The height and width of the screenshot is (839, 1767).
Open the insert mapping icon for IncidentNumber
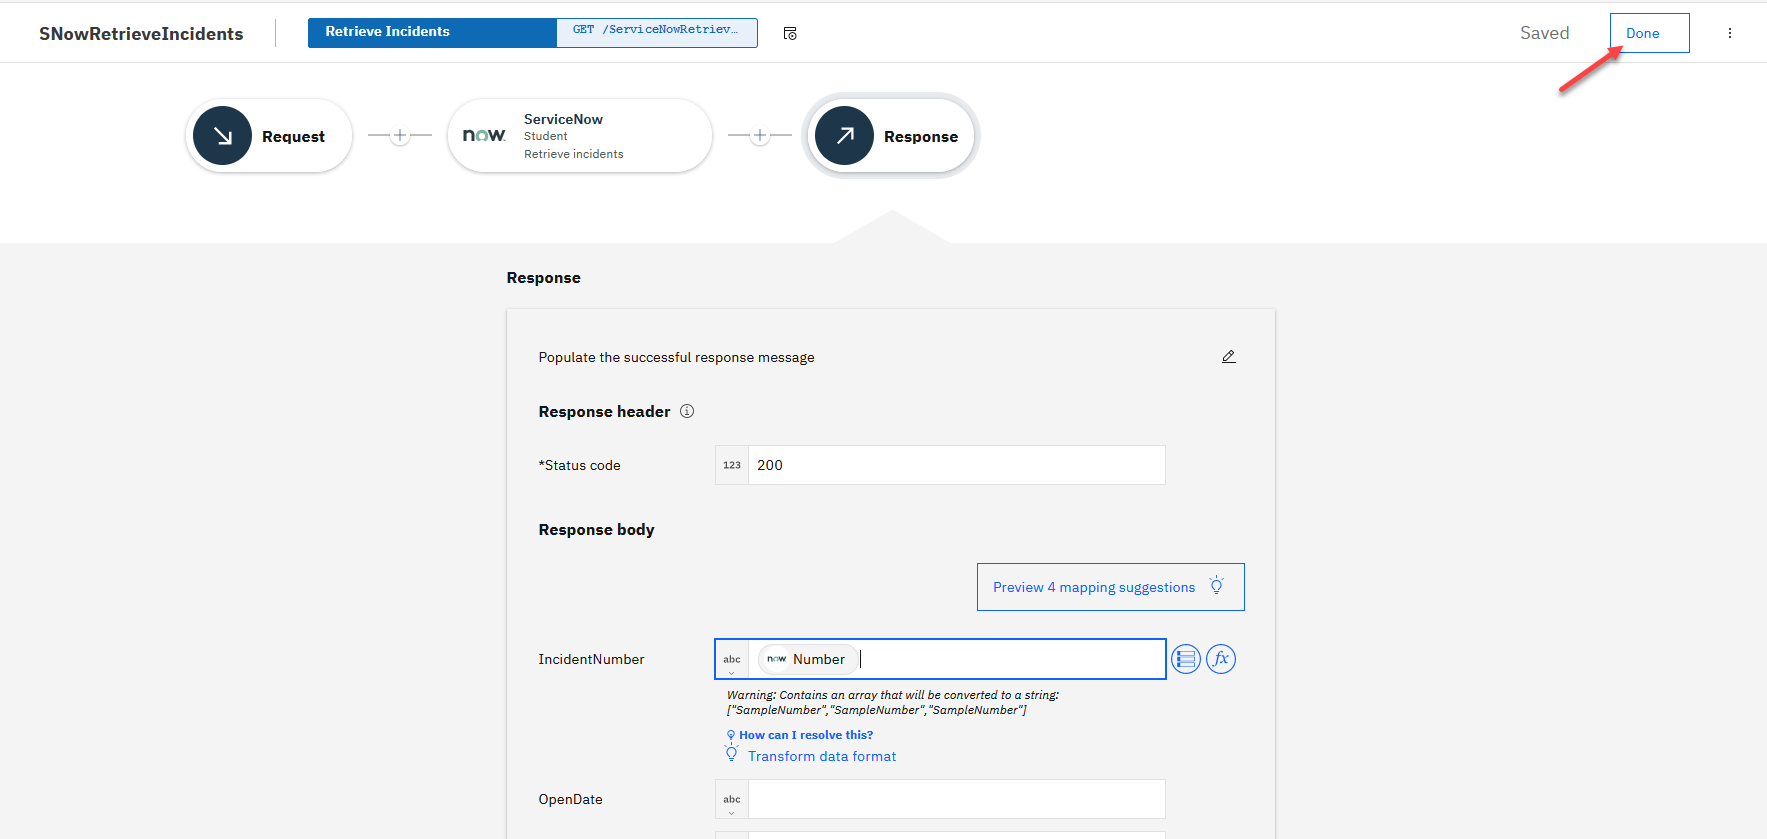pyautogui.click(x=1185, y=659)
